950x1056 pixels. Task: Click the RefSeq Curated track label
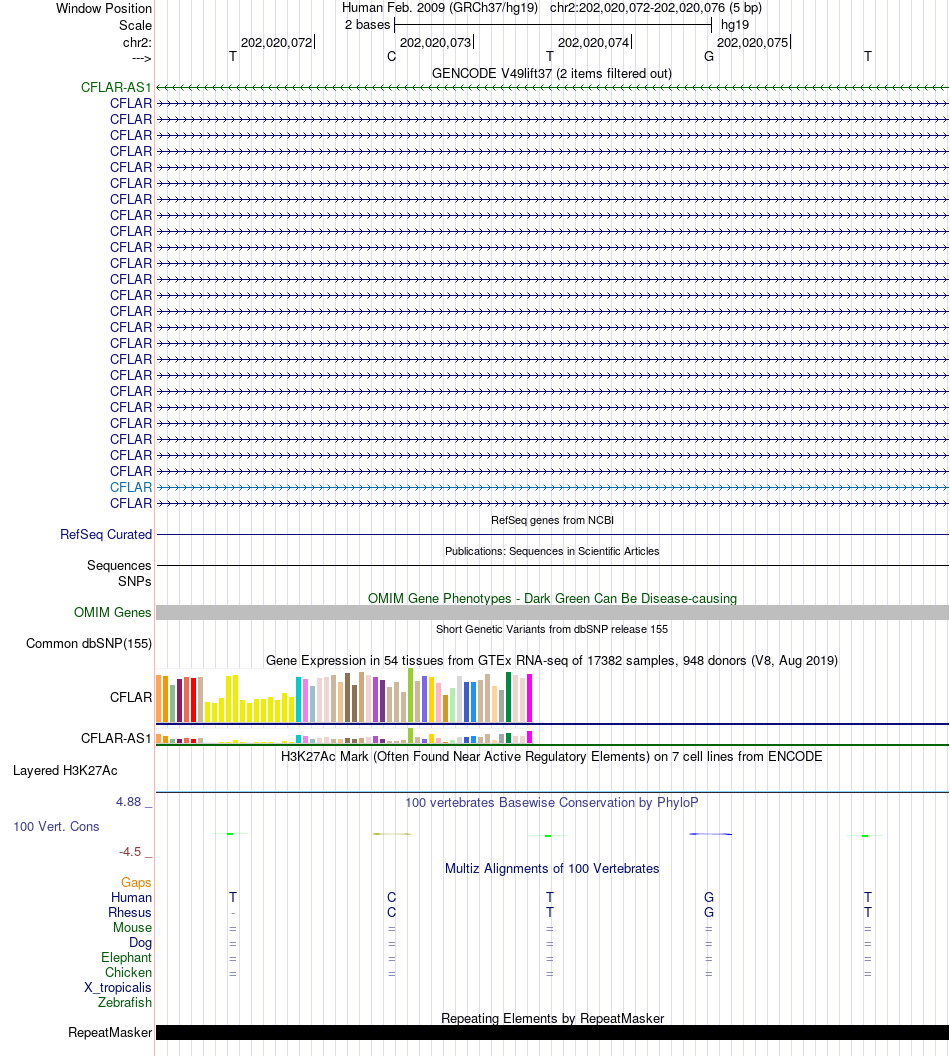point(106,534)
